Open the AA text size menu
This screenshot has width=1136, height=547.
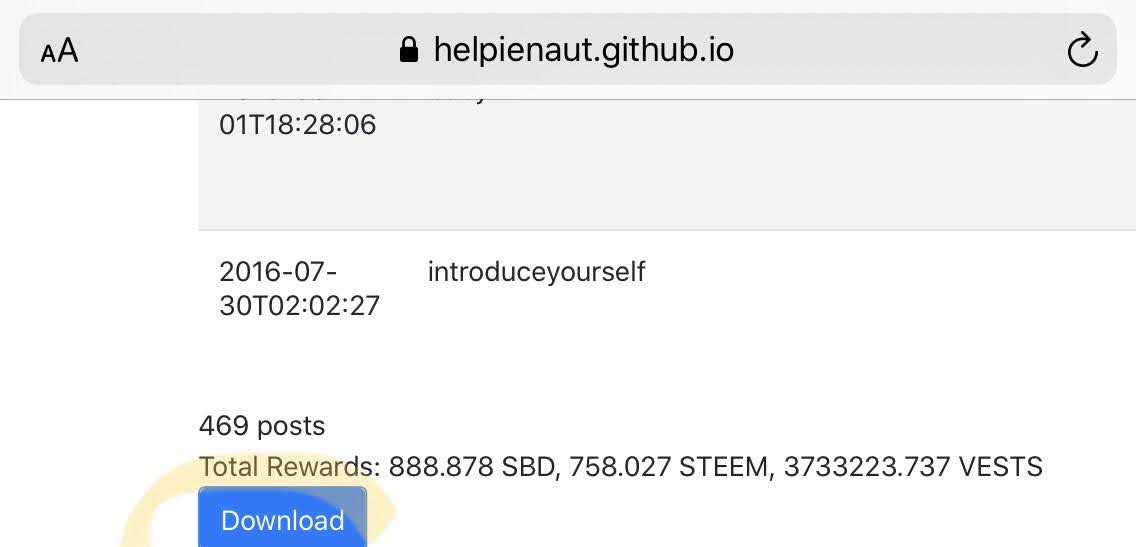(x=59, y=51)
